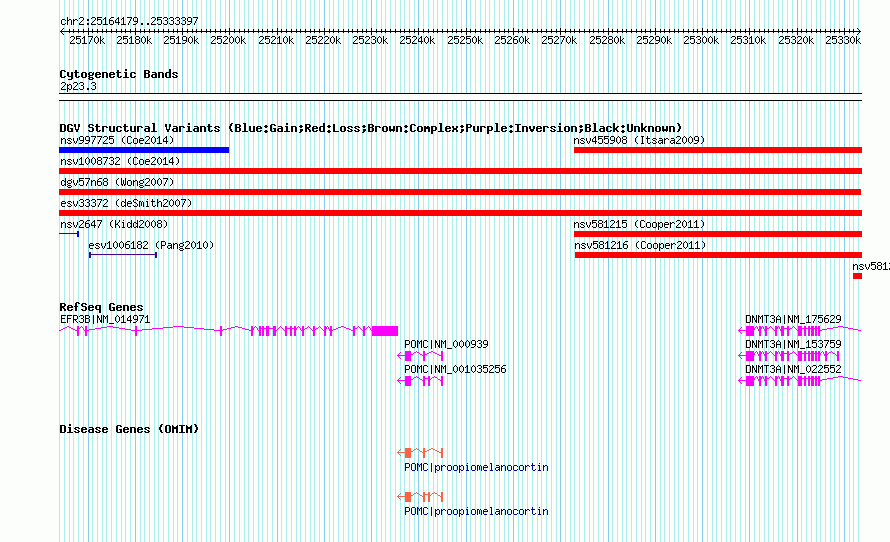
Task: Click the 25300k ruler position
Action: [x=701, y=40]
